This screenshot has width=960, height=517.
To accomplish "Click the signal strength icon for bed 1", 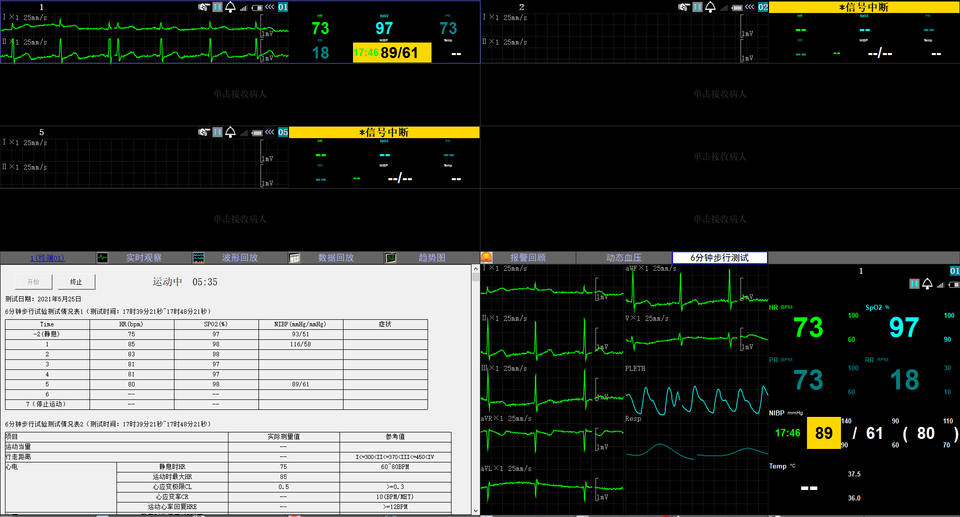I will [244, 8].
